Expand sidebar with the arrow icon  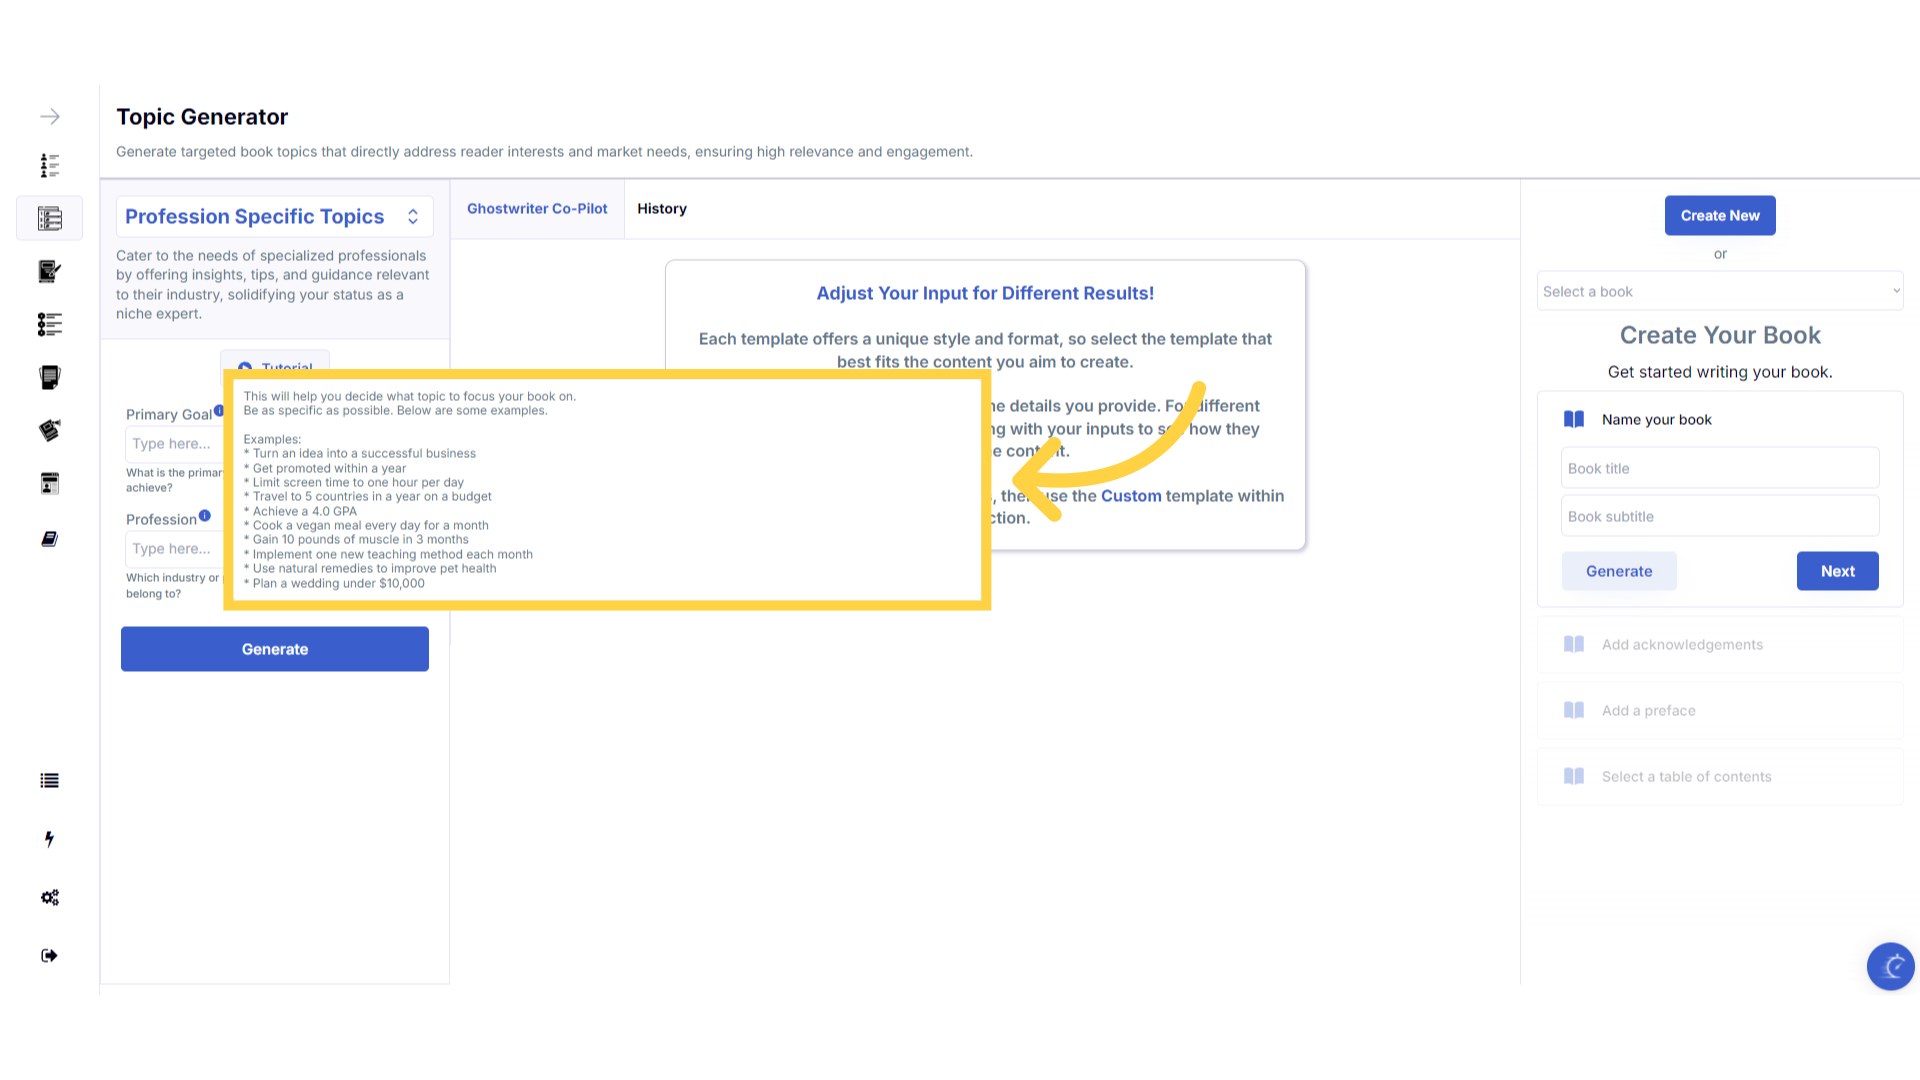tap(49, 117)
